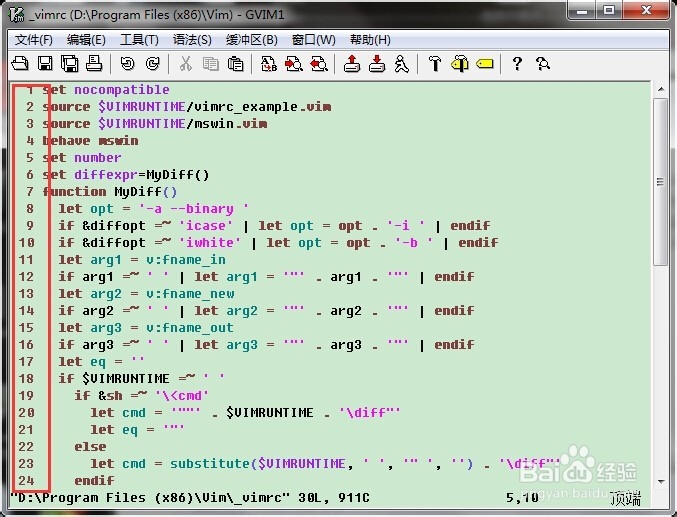Minimize the GVIM window

coord(582,10)
